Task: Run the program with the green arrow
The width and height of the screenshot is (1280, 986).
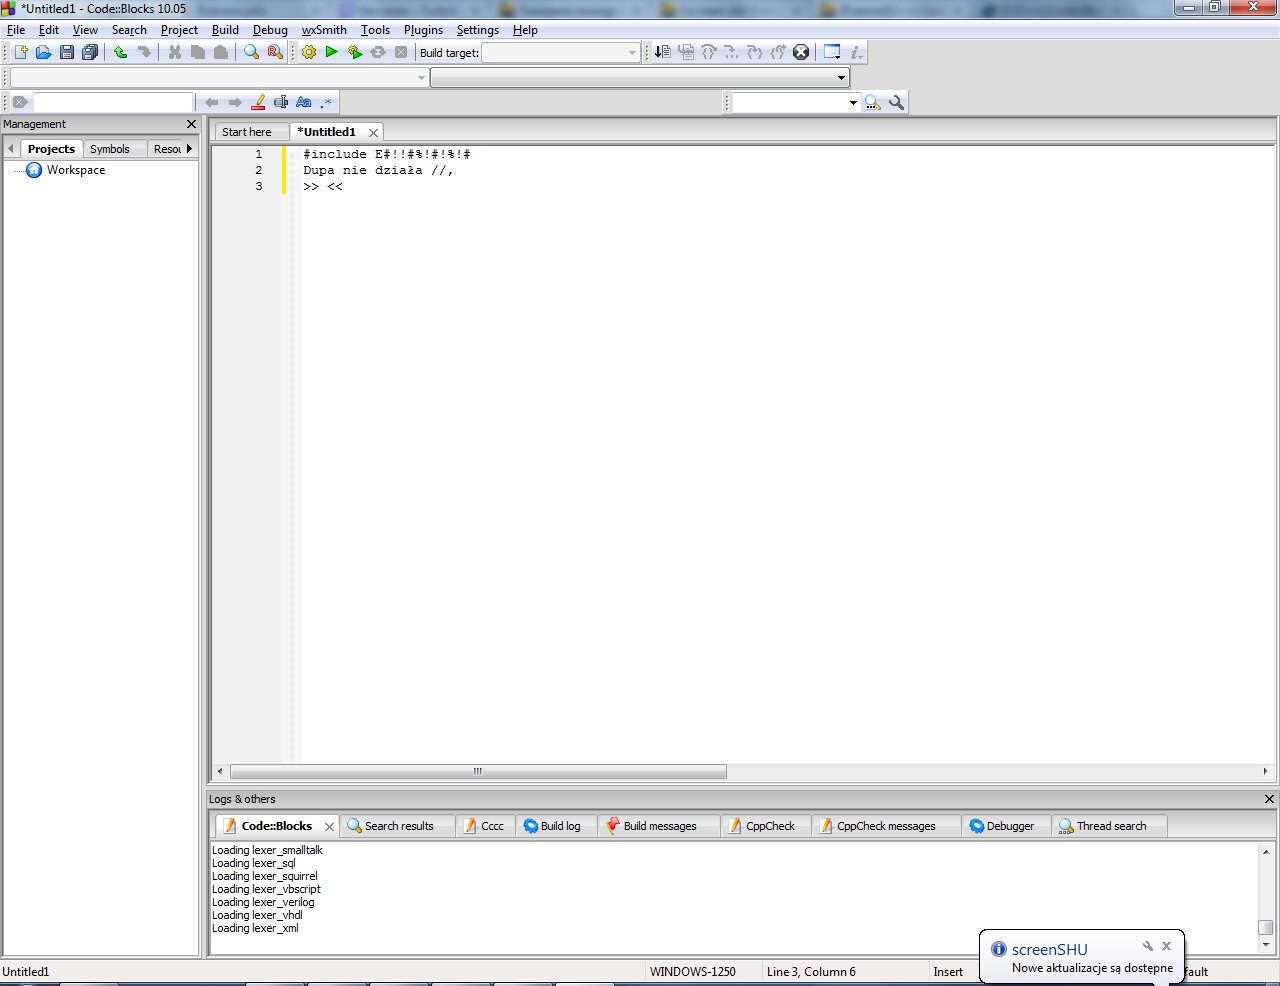Action: (332, 52)
